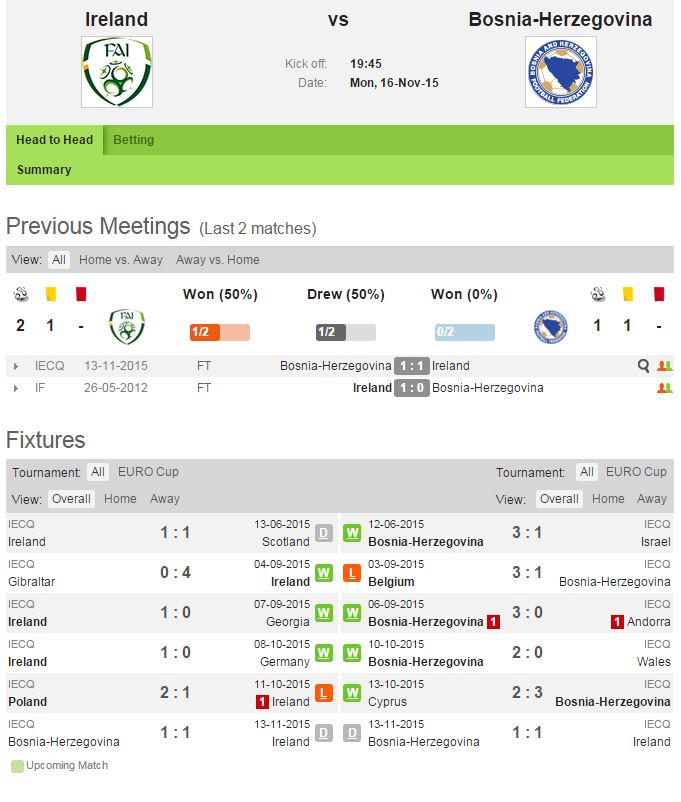The width and height of the screenshot is (681, 802).
Task: Switch to the Betting tab
Action: [x=133, y=140]
